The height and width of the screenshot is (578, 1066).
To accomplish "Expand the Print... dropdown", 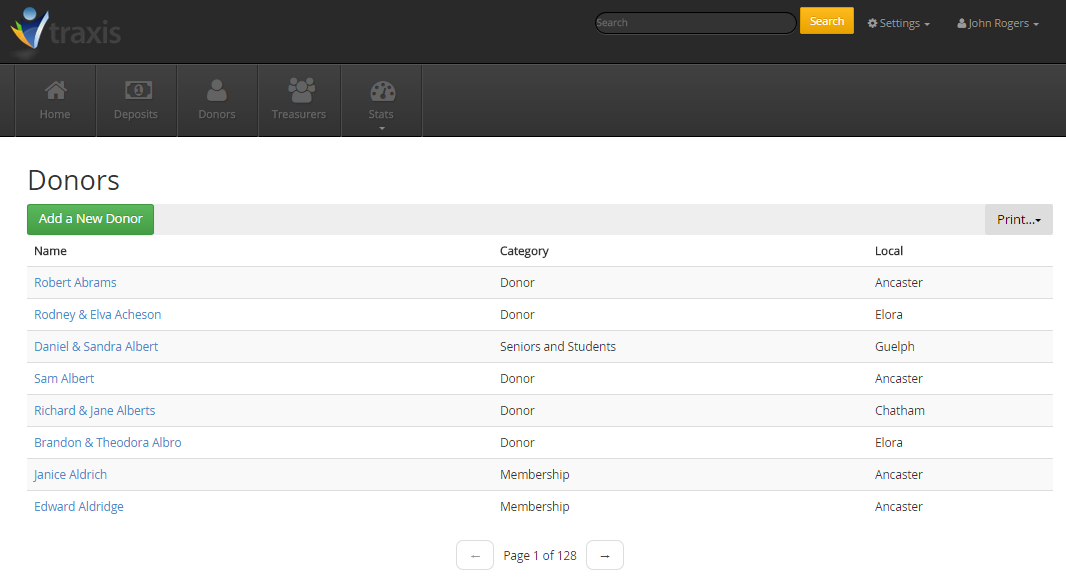I will (1018, 219).
